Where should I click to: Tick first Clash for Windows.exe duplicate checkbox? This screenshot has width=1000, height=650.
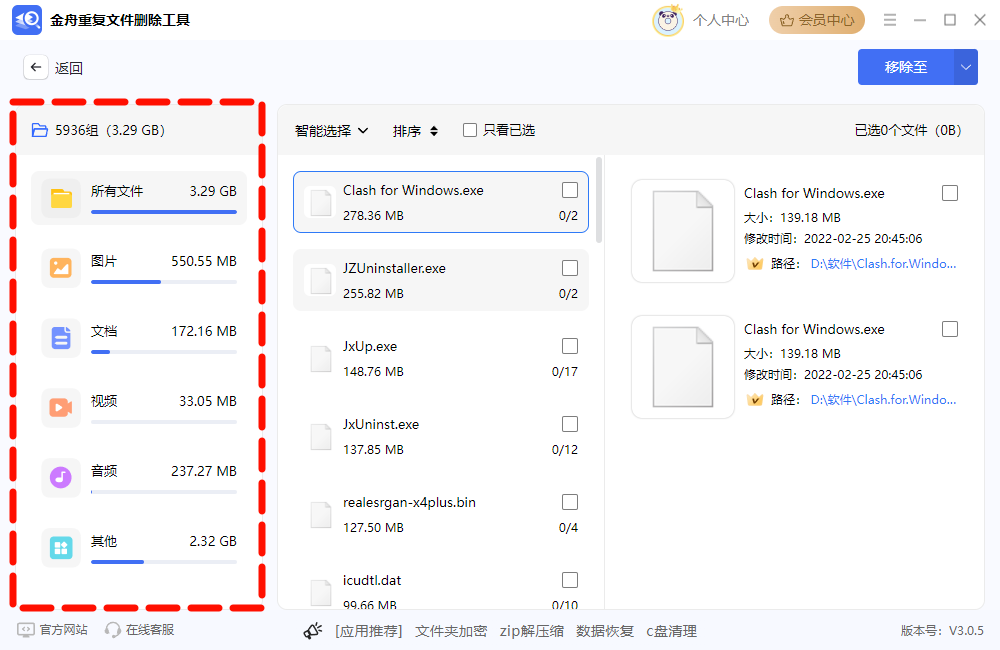click(x=950, y=193)
